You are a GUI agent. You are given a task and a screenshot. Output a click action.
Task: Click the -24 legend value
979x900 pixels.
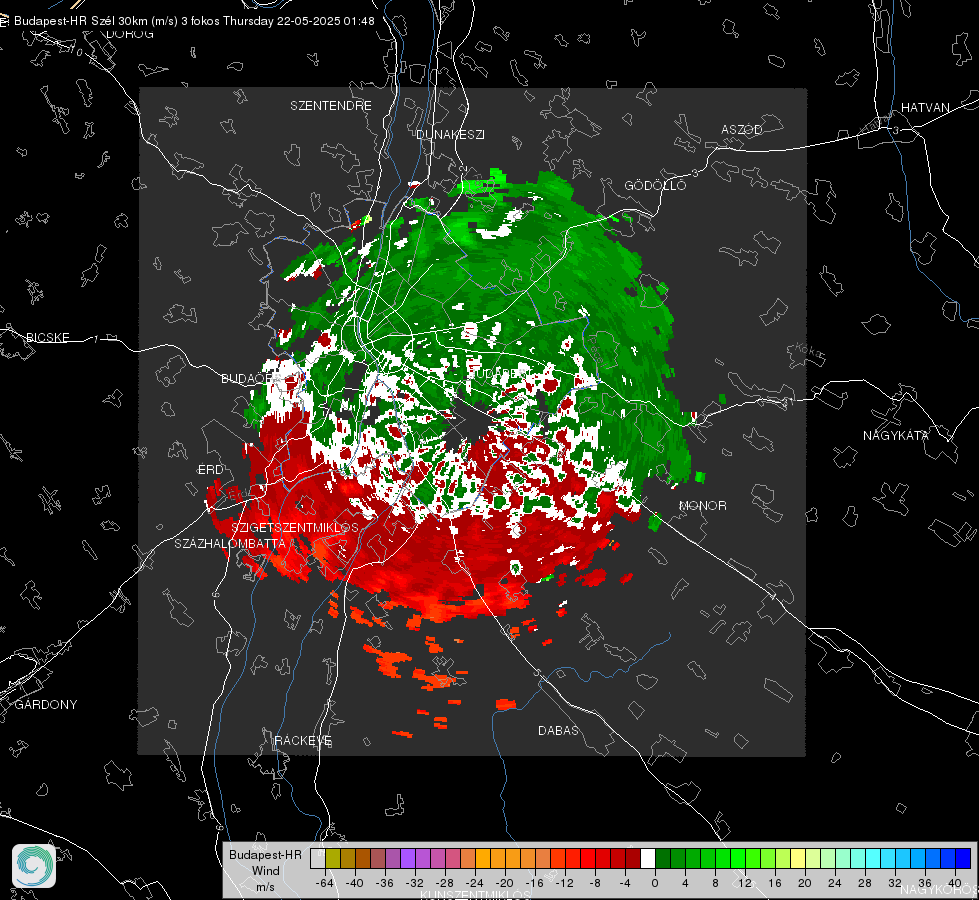[x=475, y=883]
